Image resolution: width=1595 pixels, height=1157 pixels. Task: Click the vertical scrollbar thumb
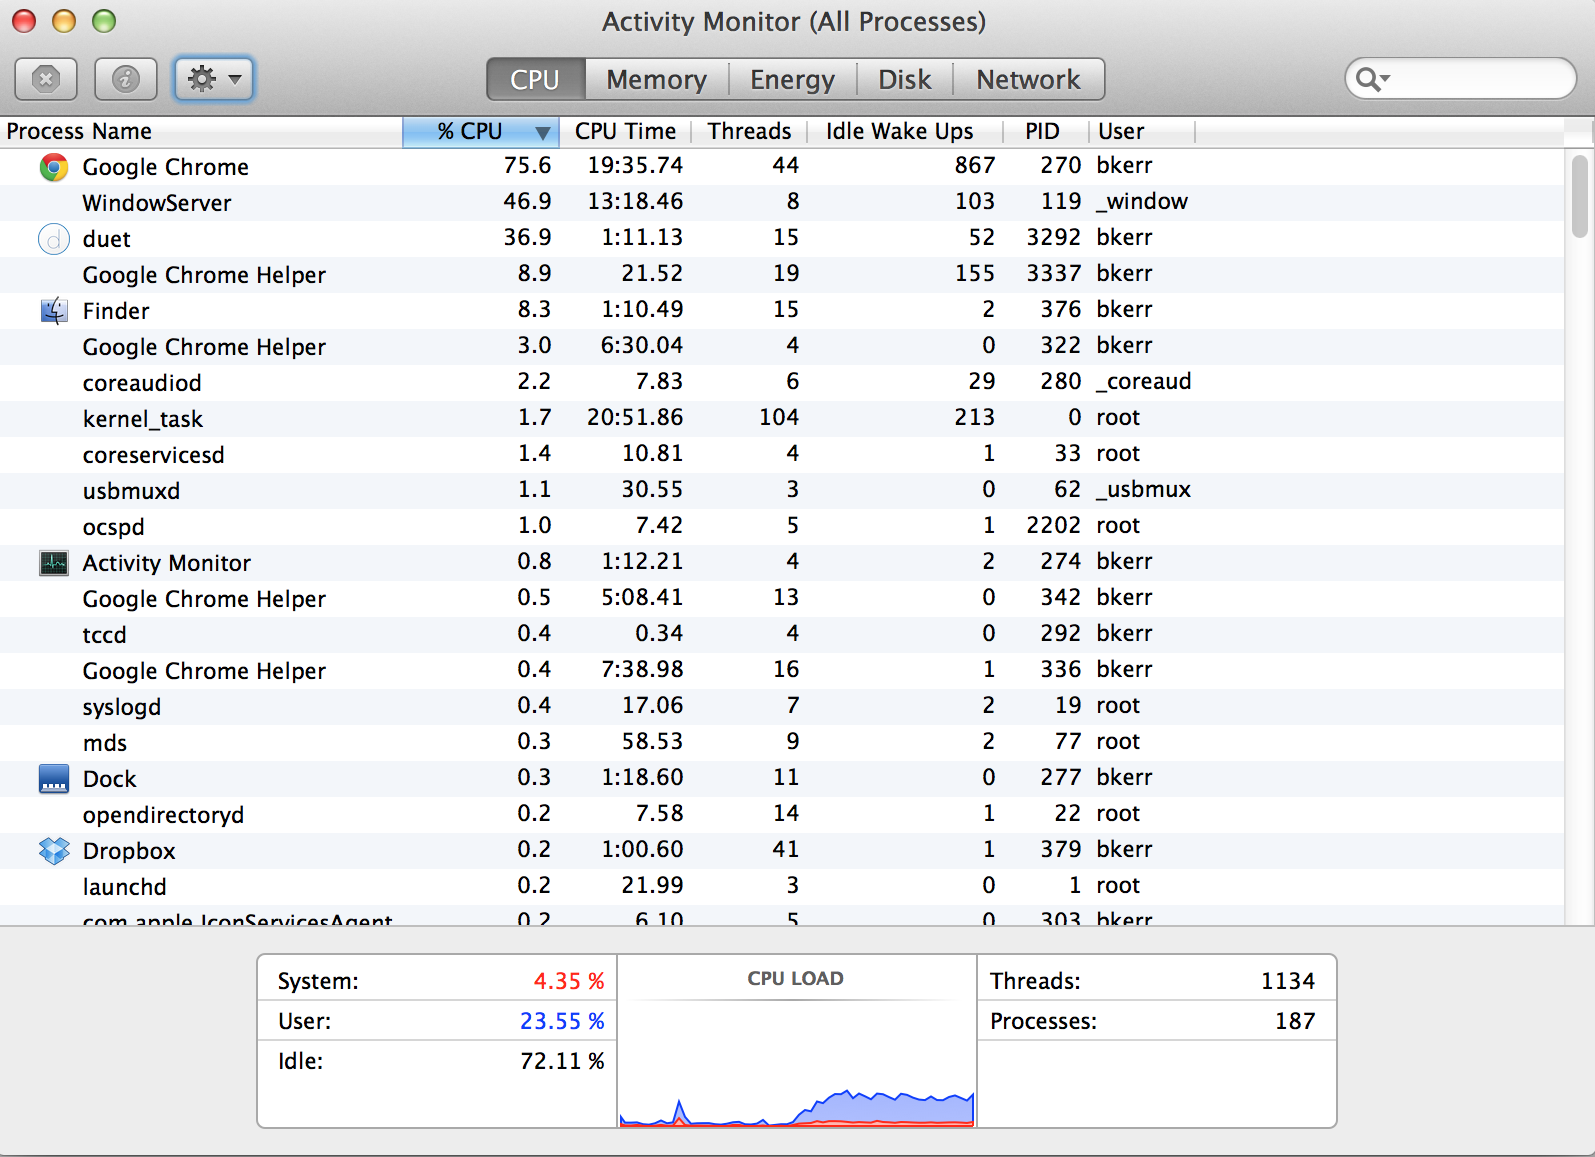(x=1579, y=196)
